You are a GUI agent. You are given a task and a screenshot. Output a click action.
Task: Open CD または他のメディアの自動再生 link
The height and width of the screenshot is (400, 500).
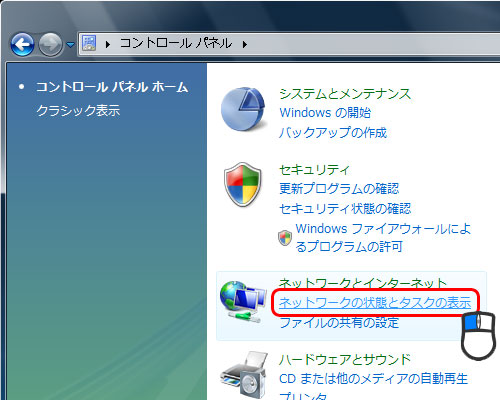pos(374,379)
